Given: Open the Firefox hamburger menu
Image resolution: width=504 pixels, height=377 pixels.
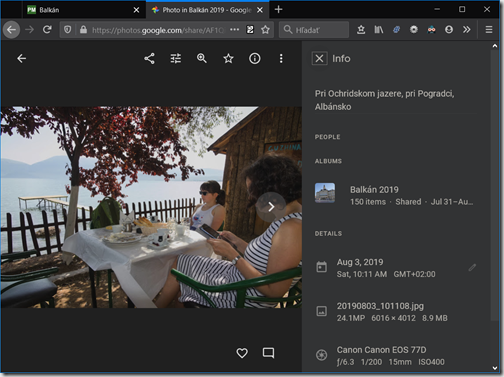Looking at the screenshot, I should pos(489,30).
